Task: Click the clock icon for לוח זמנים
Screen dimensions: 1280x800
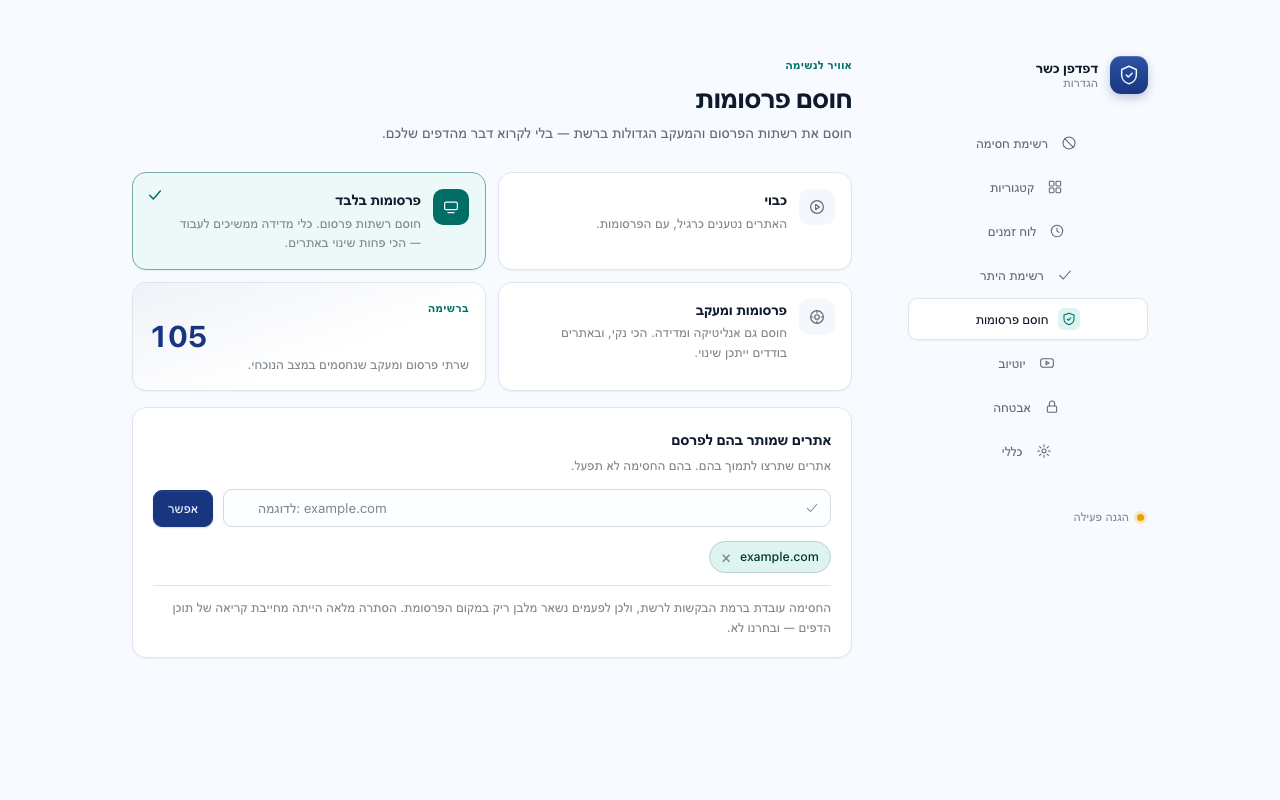Action: (x=1057, y=231)
